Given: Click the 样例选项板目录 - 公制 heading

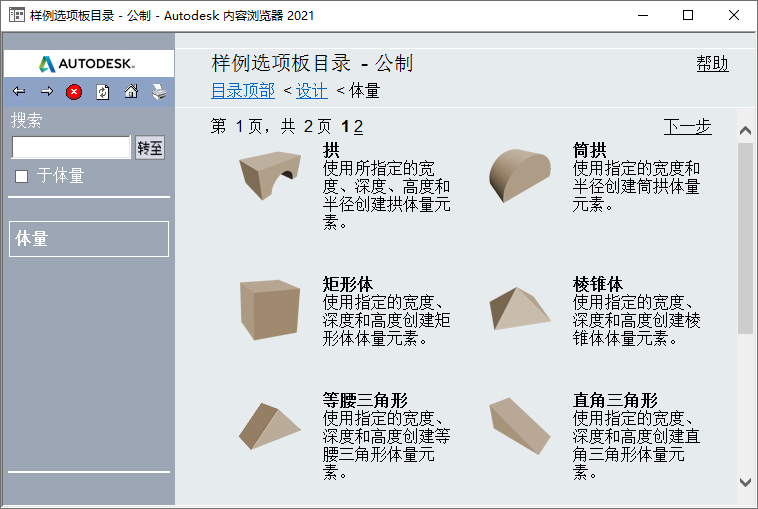Looking at the screenshot, I should (x=312, y=63).
